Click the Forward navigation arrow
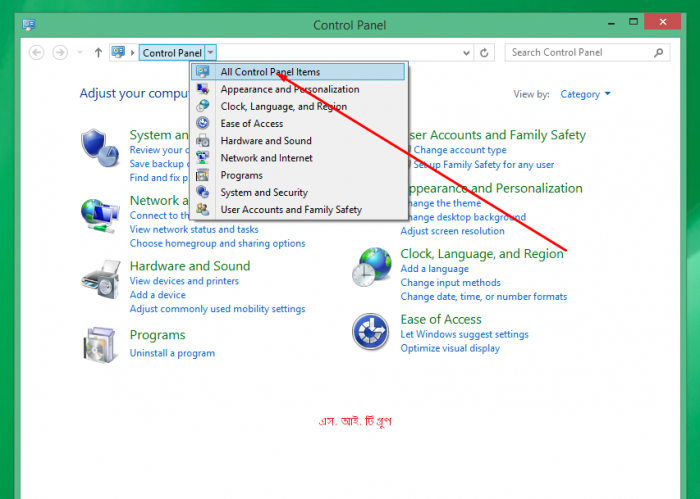 click(x=60, y=53)
